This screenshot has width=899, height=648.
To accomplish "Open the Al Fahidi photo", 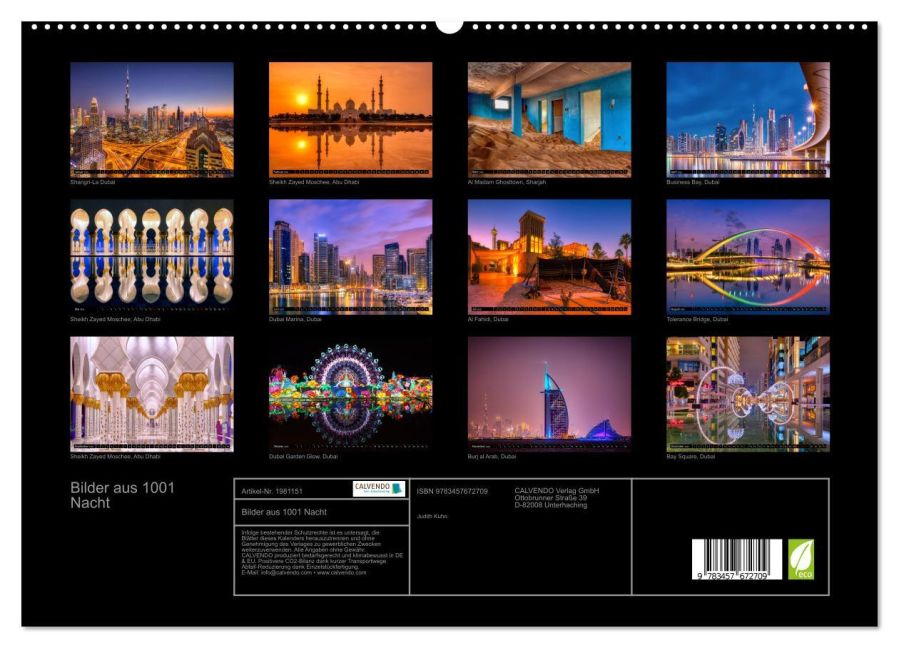I will click(549, 257).
